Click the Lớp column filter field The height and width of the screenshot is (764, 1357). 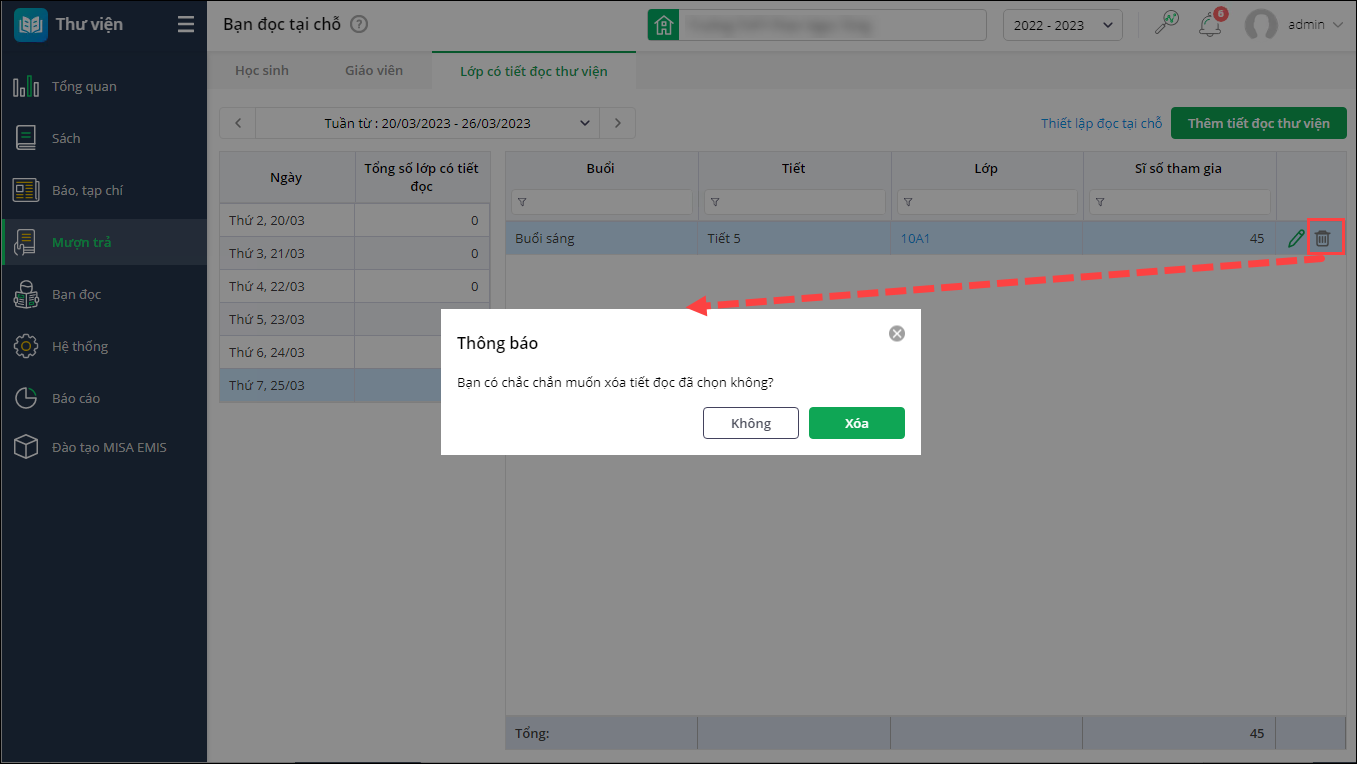(x=988, y=202)
